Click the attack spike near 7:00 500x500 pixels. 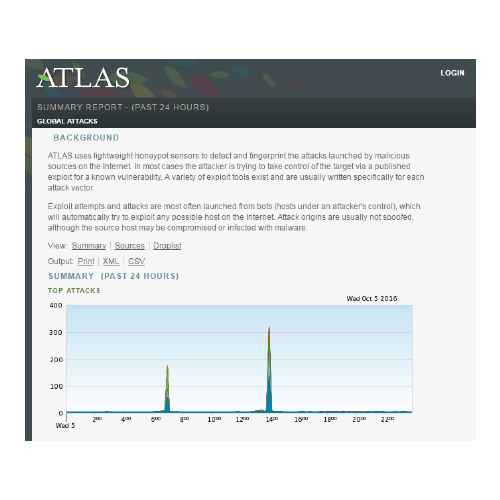click(x=167, y=389)
